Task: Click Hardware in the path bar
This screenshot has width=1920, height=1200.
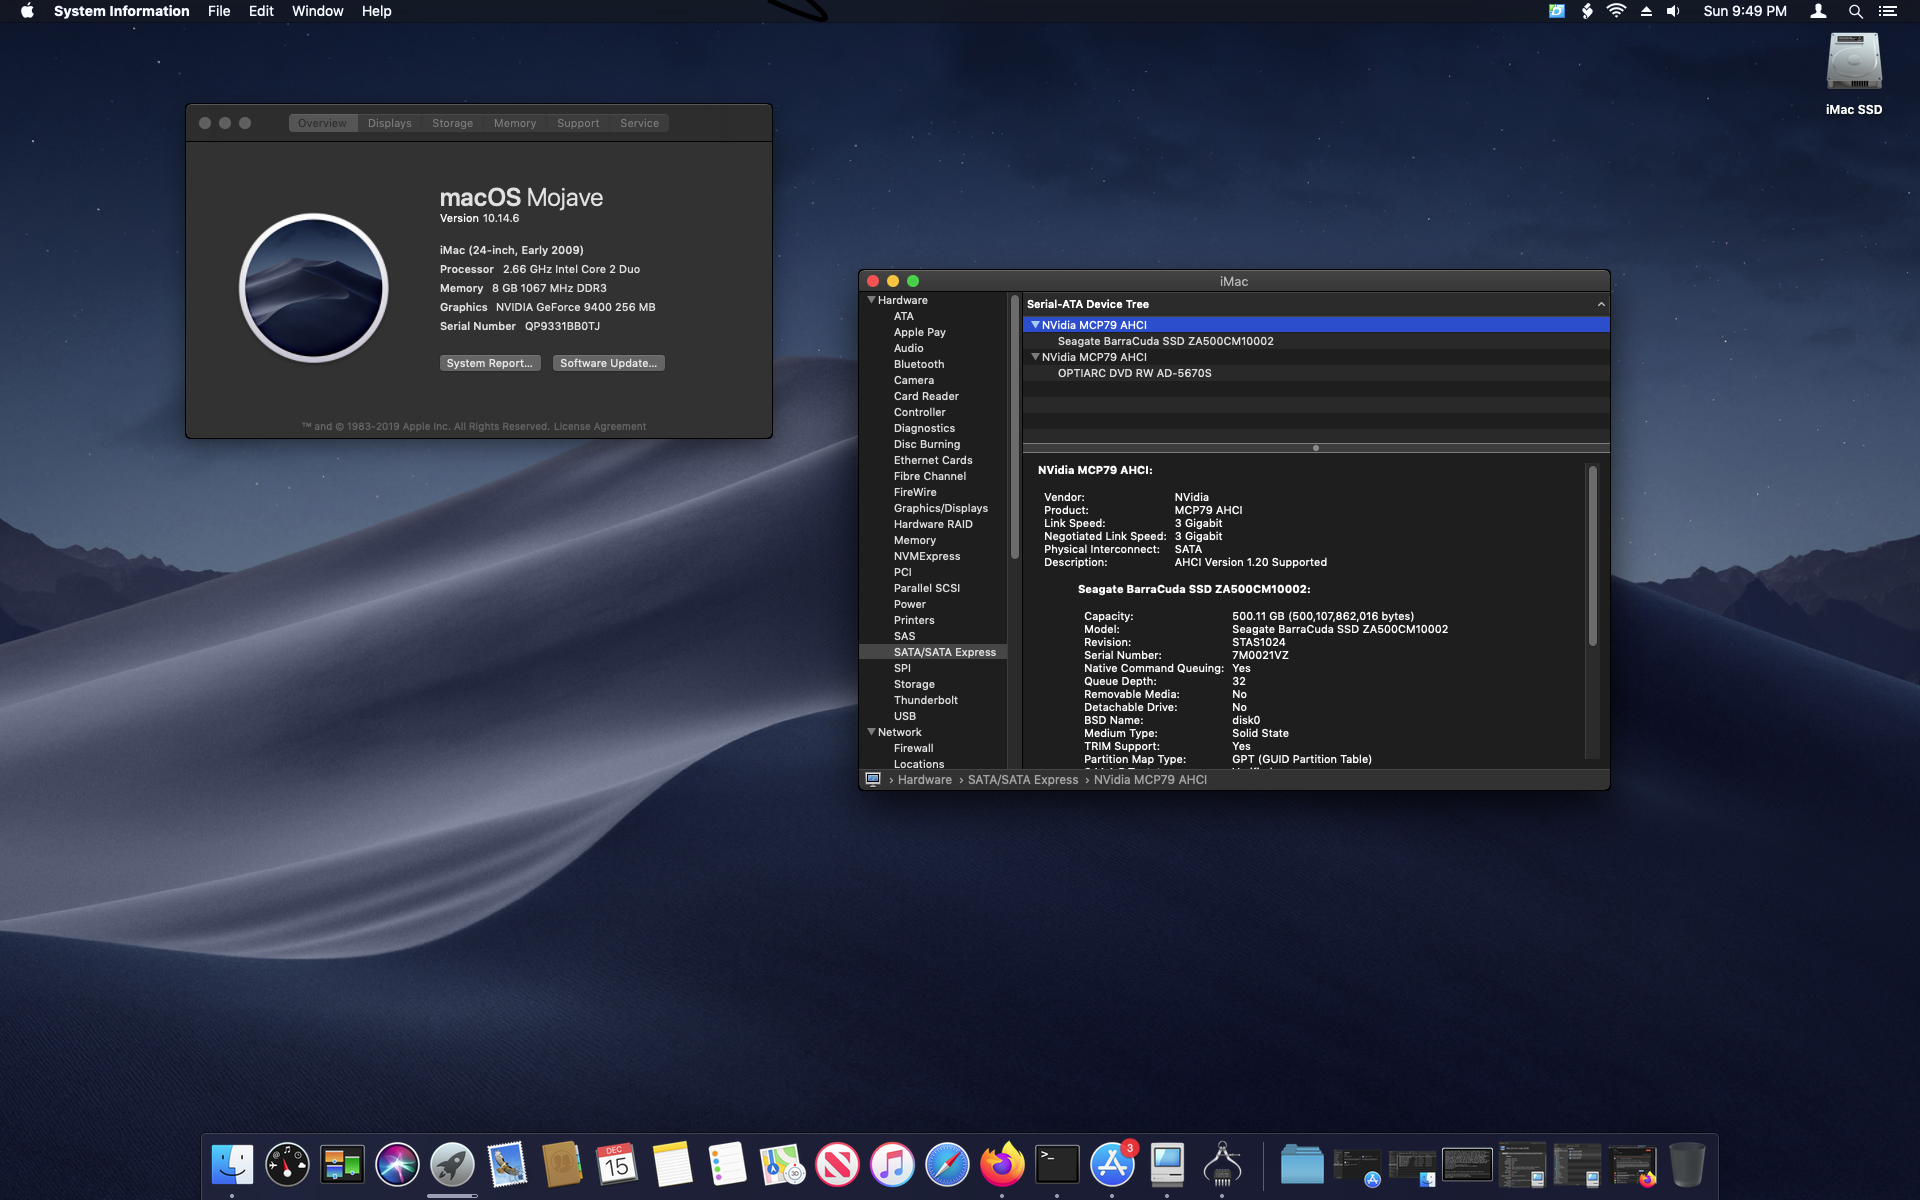Action: pos(925,780)
